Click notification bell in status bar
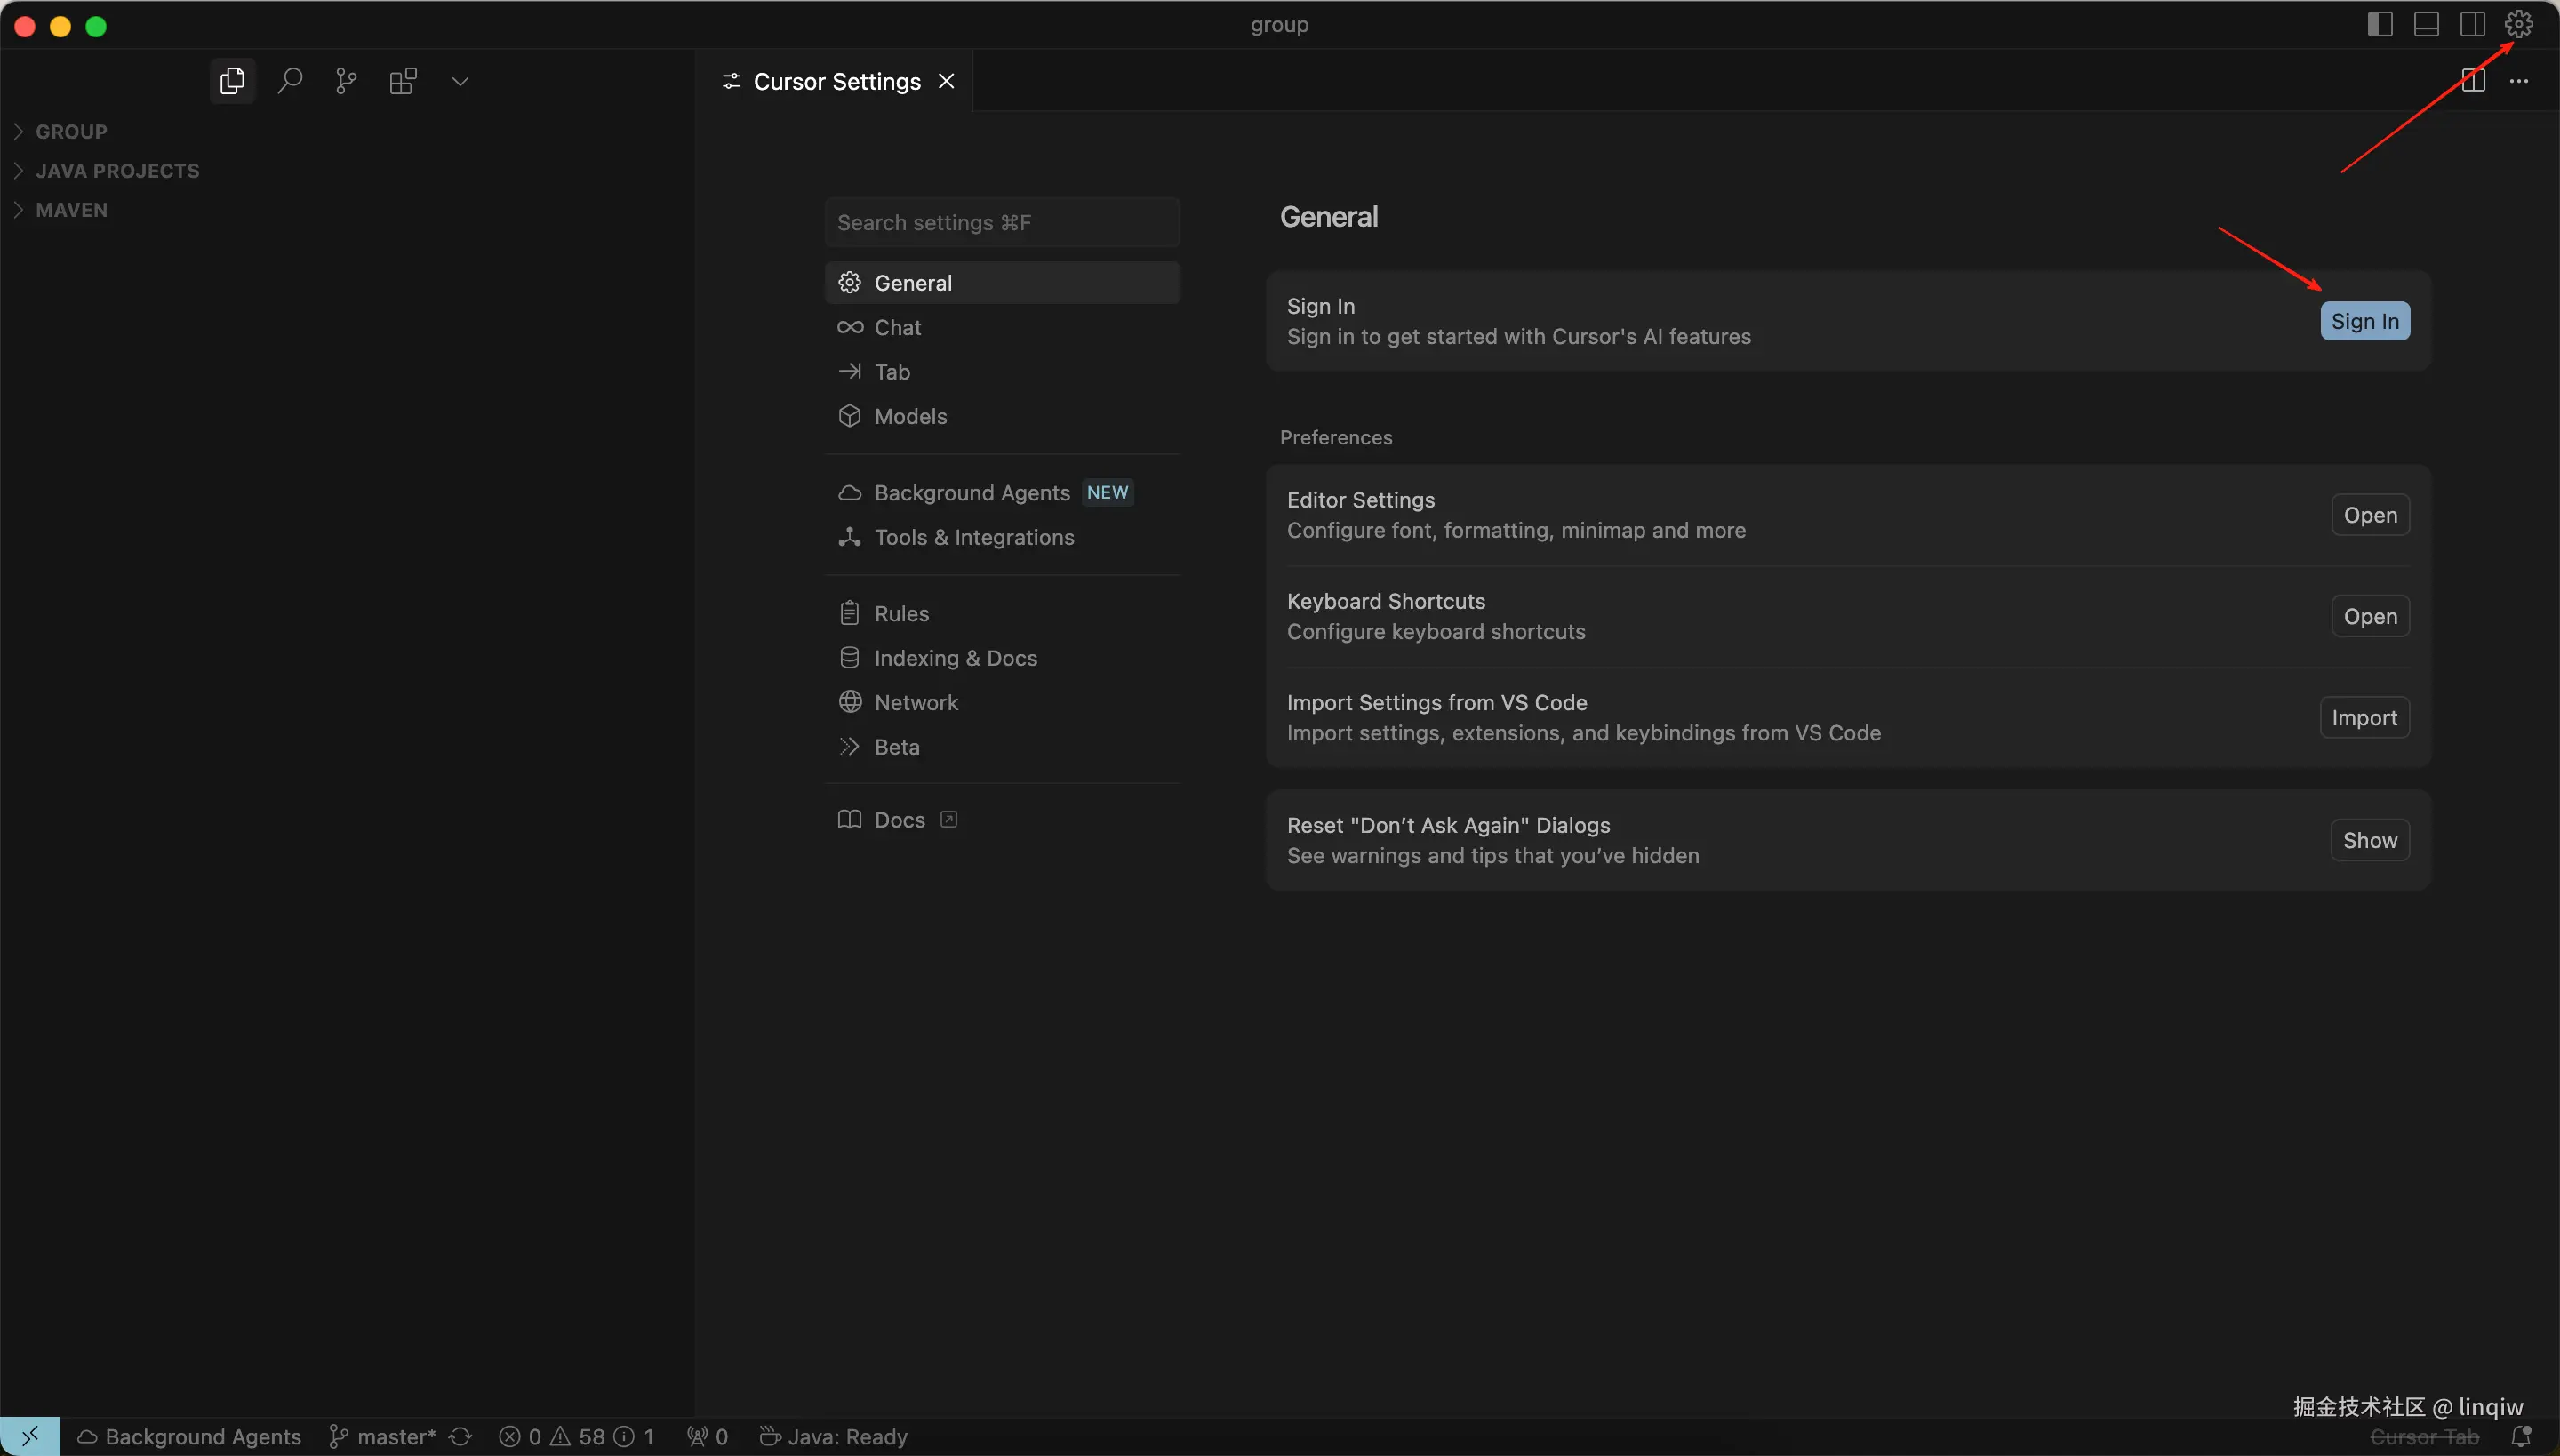This screenshot has width=2560, height=1456. (x=2521, y=1437)
